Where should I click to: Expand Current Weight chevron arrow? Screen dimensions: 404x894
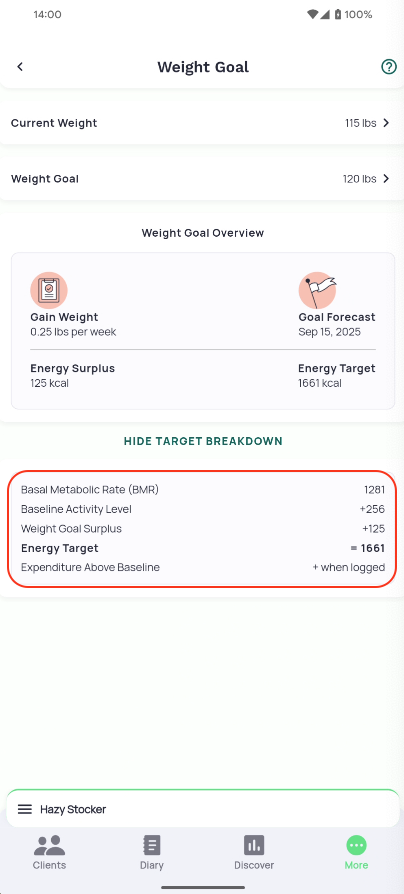click(386, 123)
